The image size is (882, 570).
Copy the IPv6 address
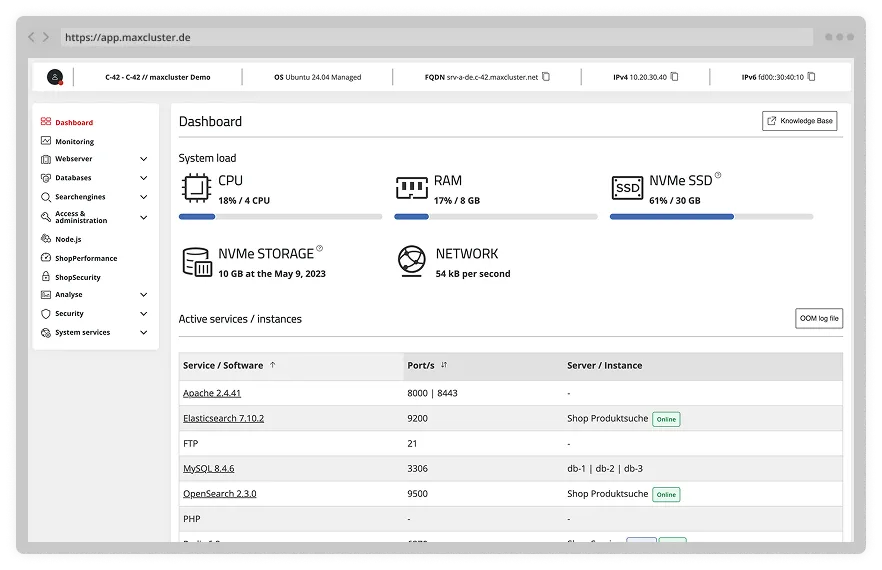tap(811, 77)
